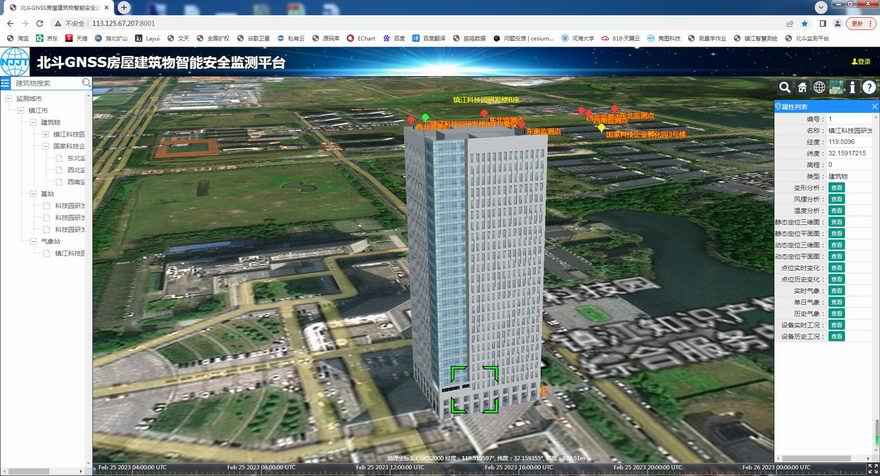Viewport: 880px width, 476px height.
Task: Click timeline at Feb 25 2023 12:00:00 UTC
Action: click(389, 467)
